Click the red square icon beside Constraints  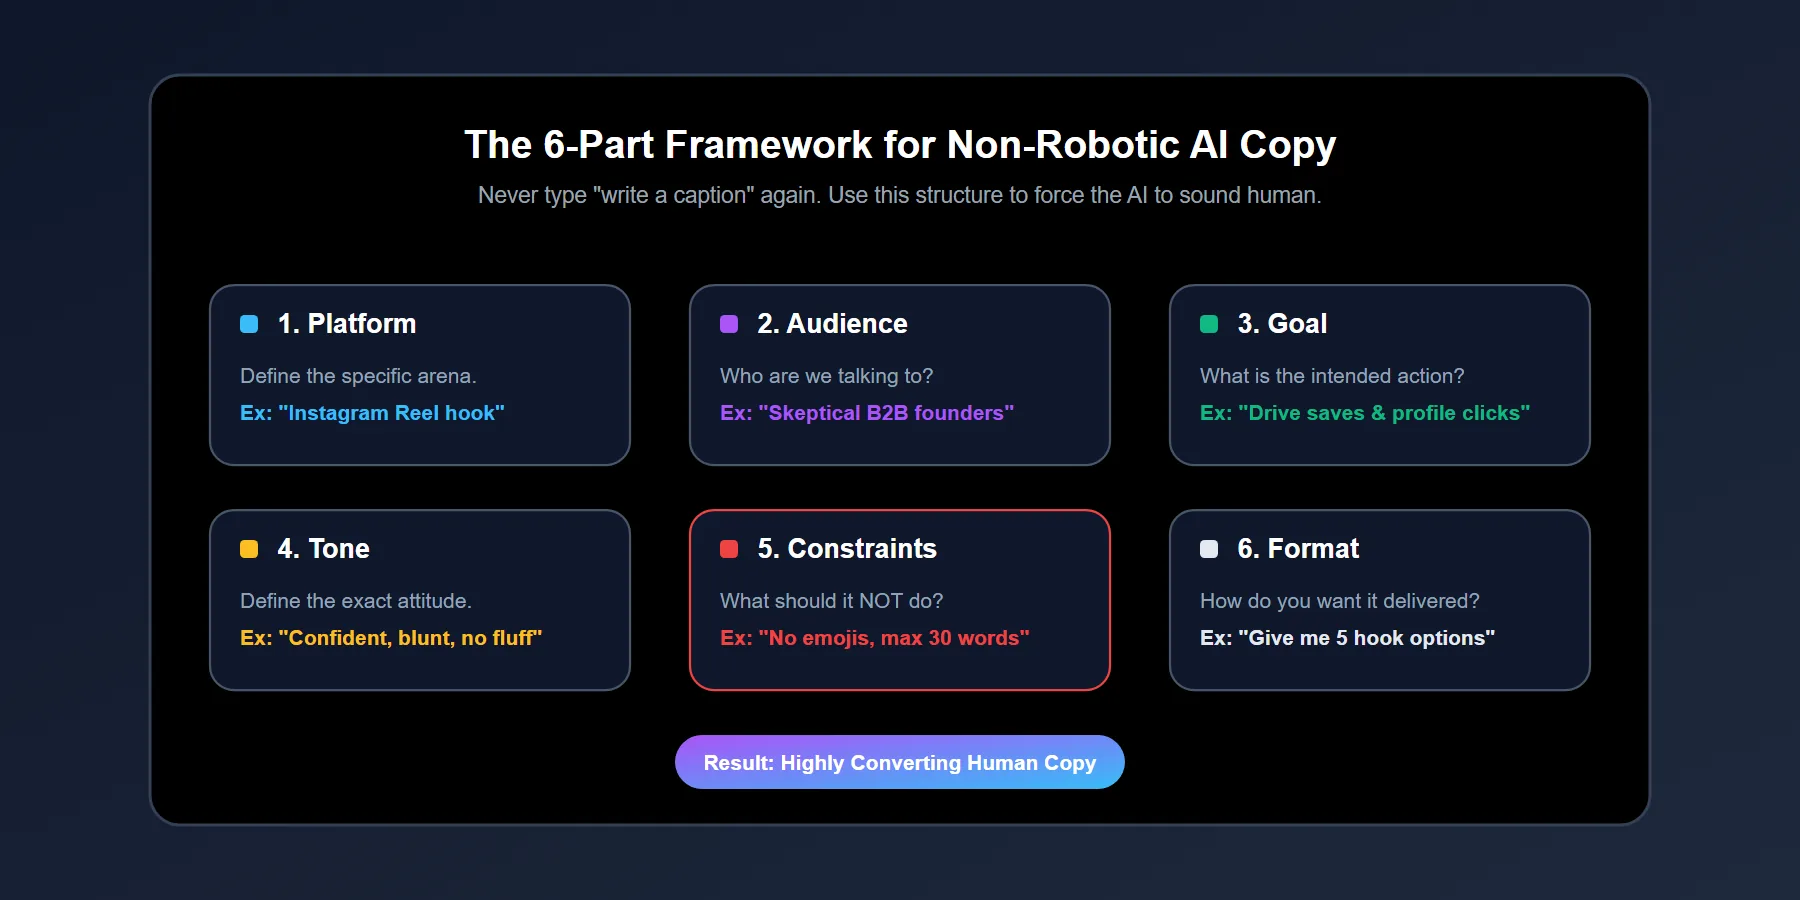tap(727, 549)
